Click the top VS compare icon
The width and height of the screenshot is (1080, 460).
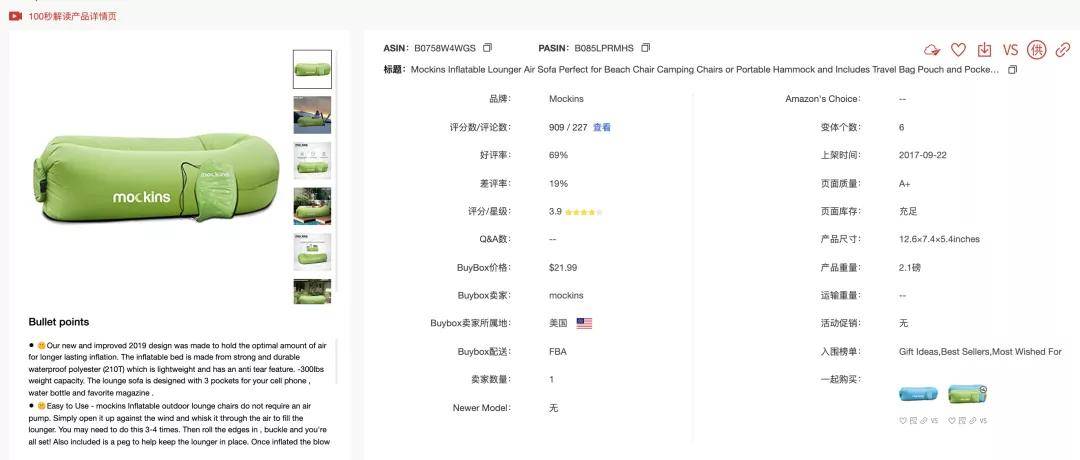pyautogui.click(x=1010, y=50)
